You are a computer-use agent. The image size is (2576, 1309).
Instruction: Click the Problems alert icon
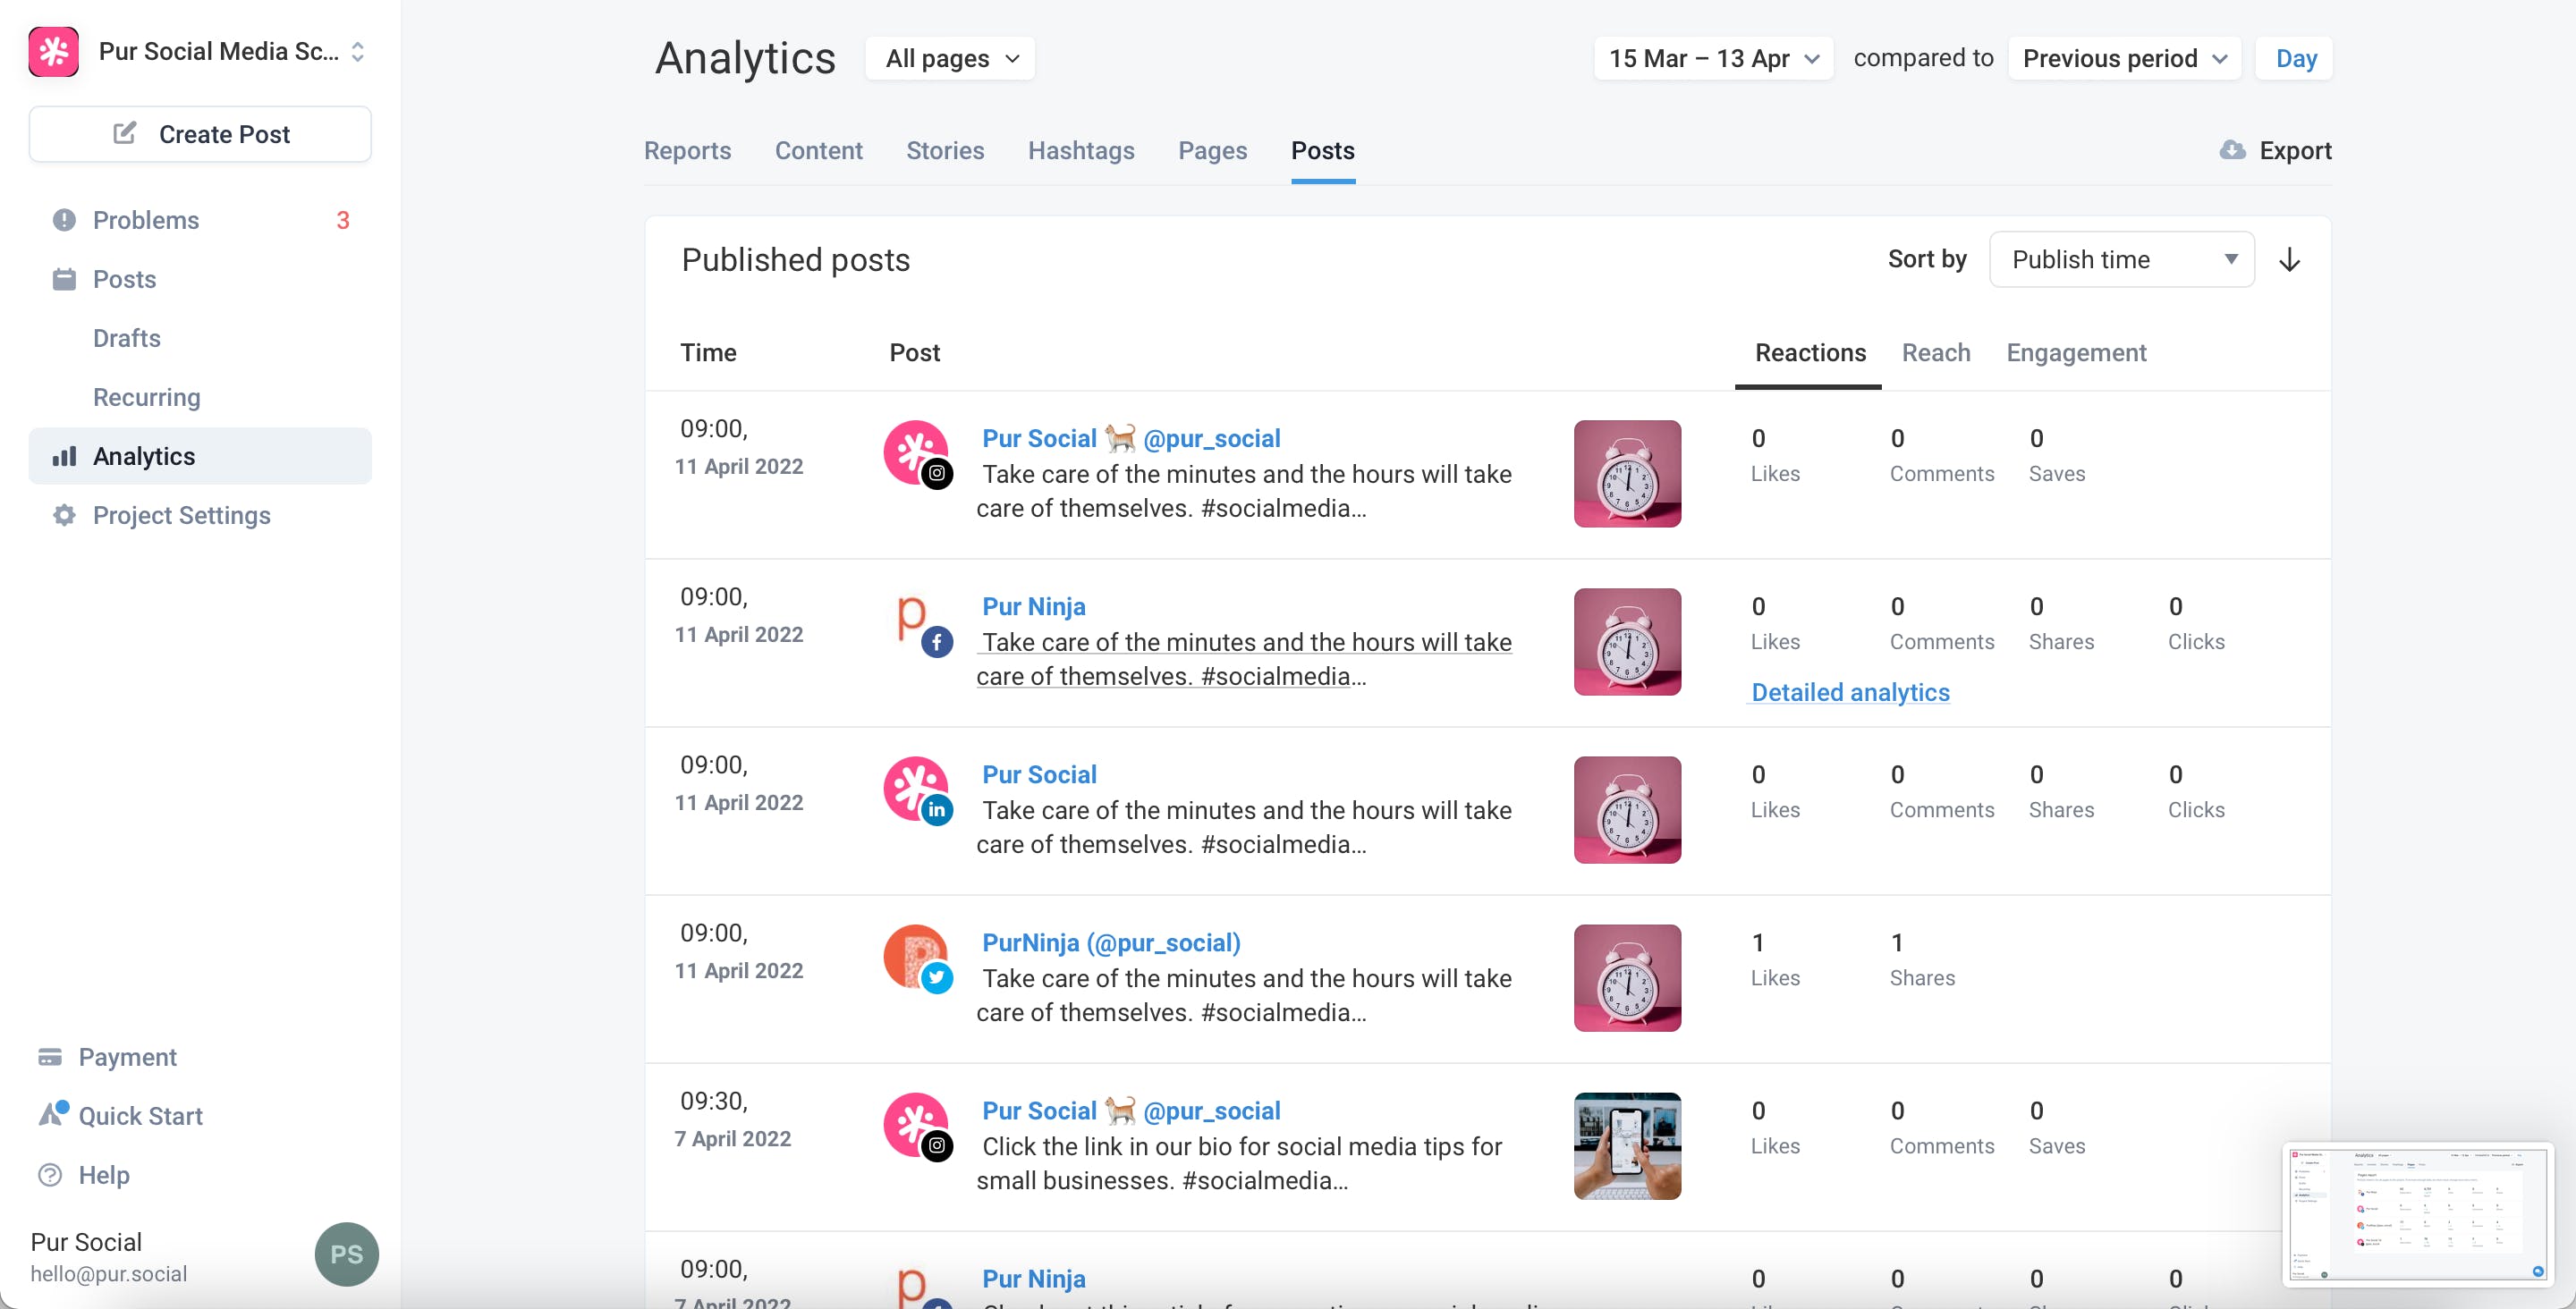pyautogui.click(x=64, y=220)
